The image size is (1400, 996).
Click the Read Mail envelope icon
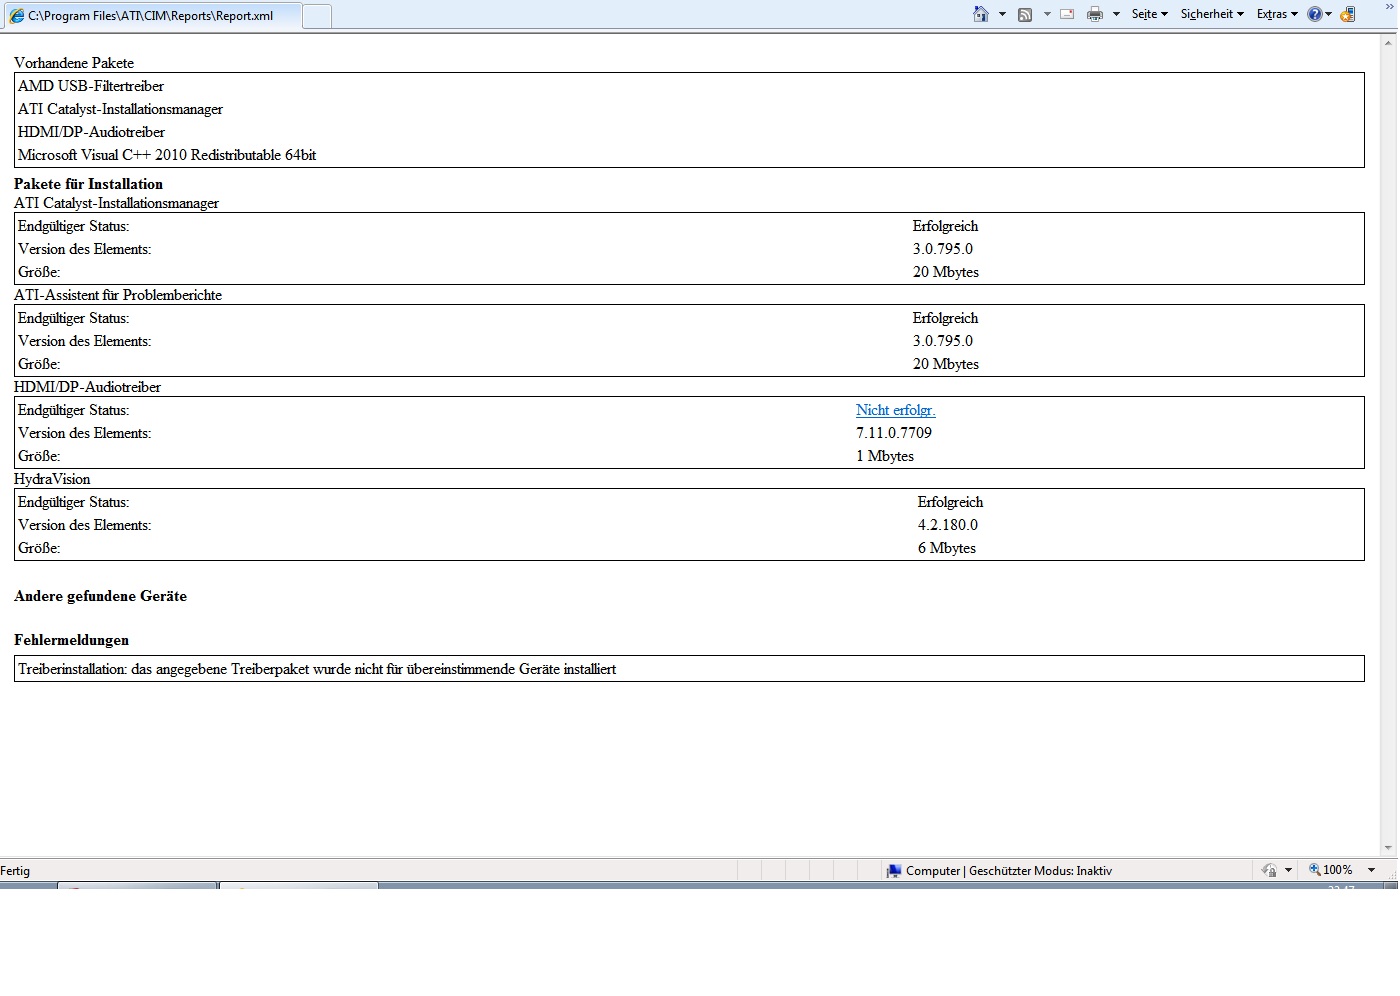click(1067, 14)
